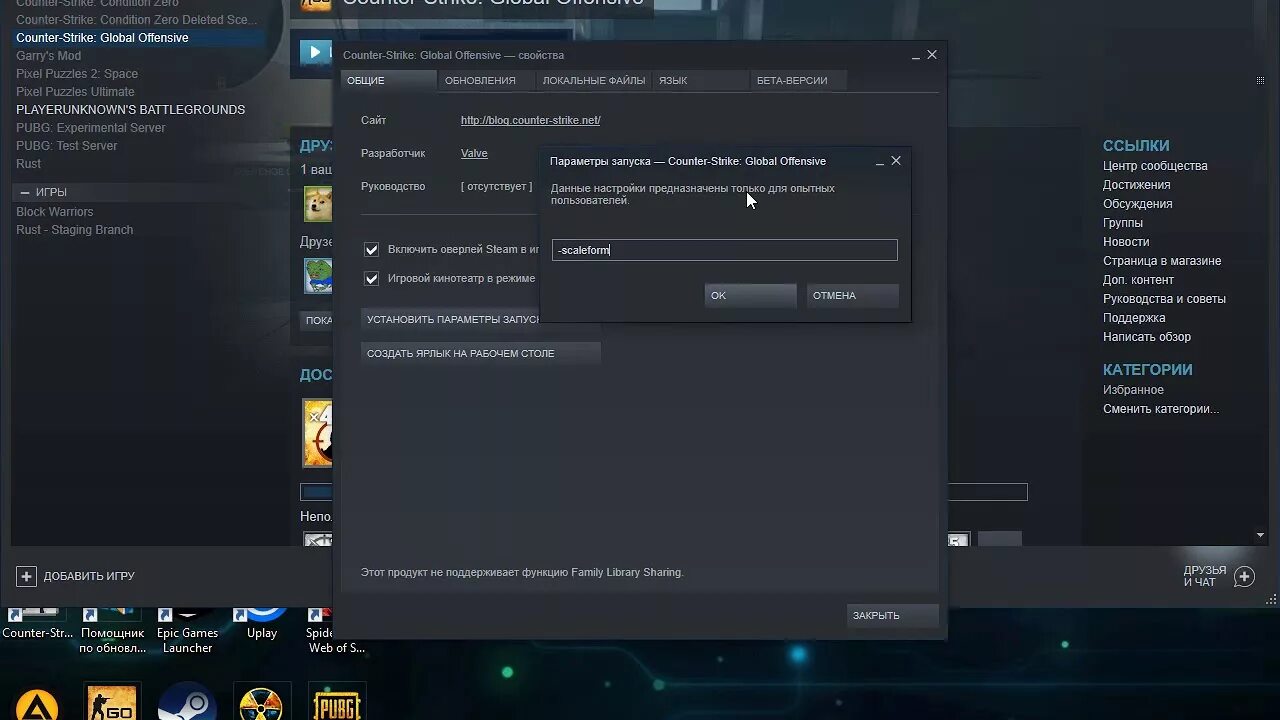
Task: Open Доп. контент link
Action: [x=1139, y=280]
